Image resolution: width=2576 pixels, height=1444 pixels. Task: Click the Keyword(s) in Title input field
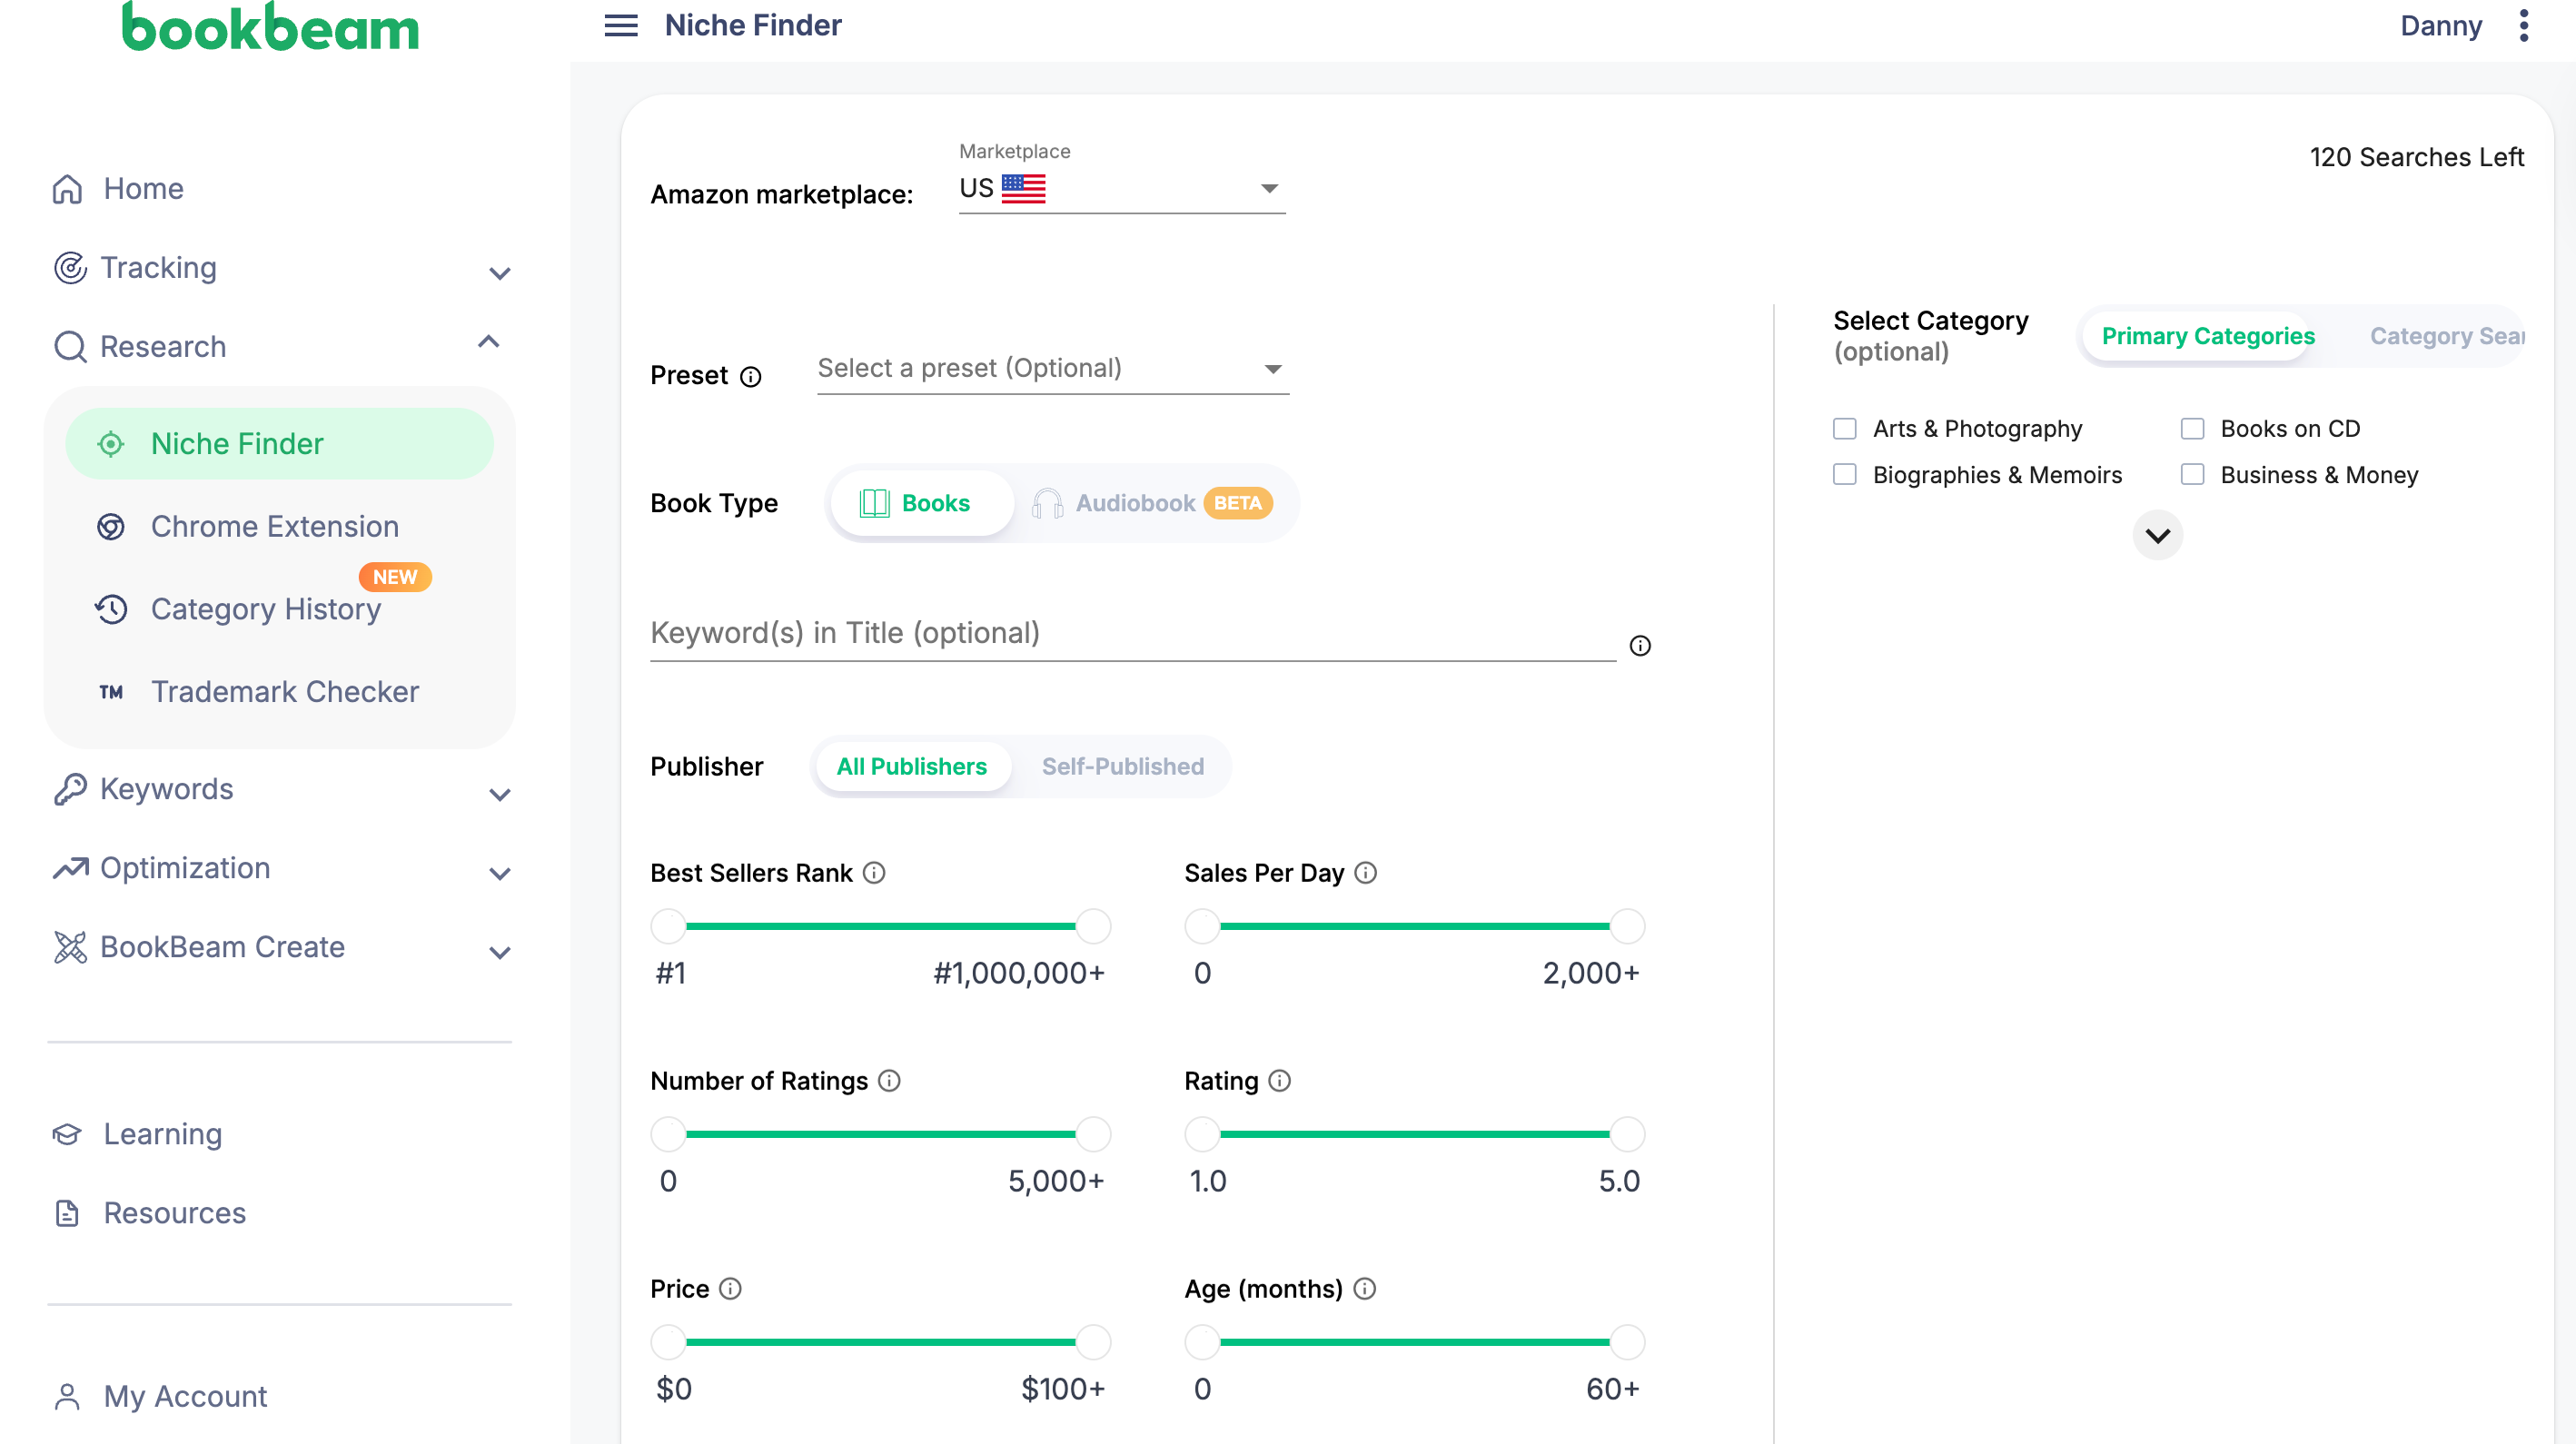[1132, 633]
